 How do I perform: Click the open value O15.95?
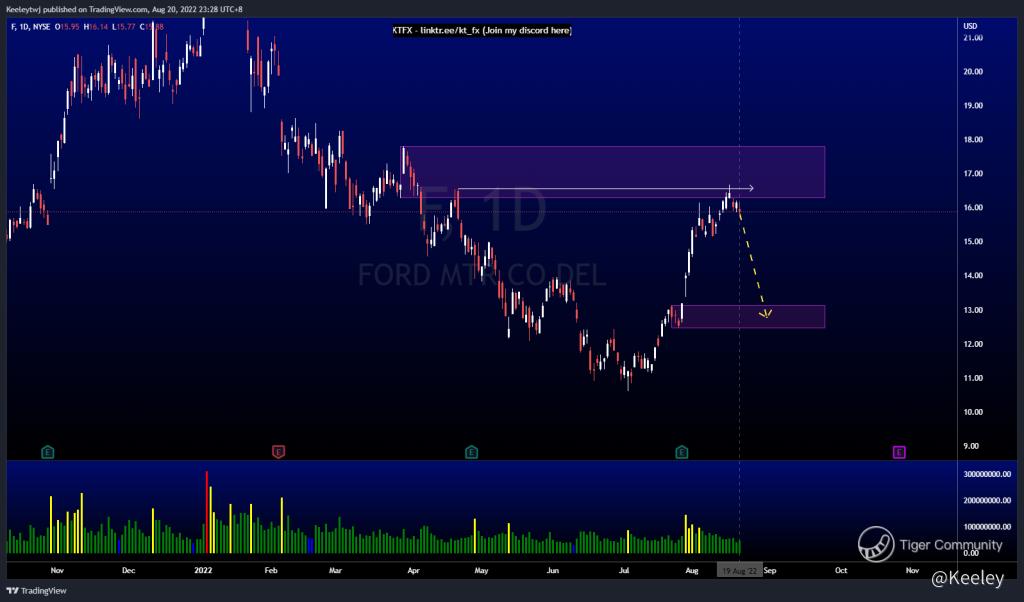pyautogui.click(x=67, y=27)
